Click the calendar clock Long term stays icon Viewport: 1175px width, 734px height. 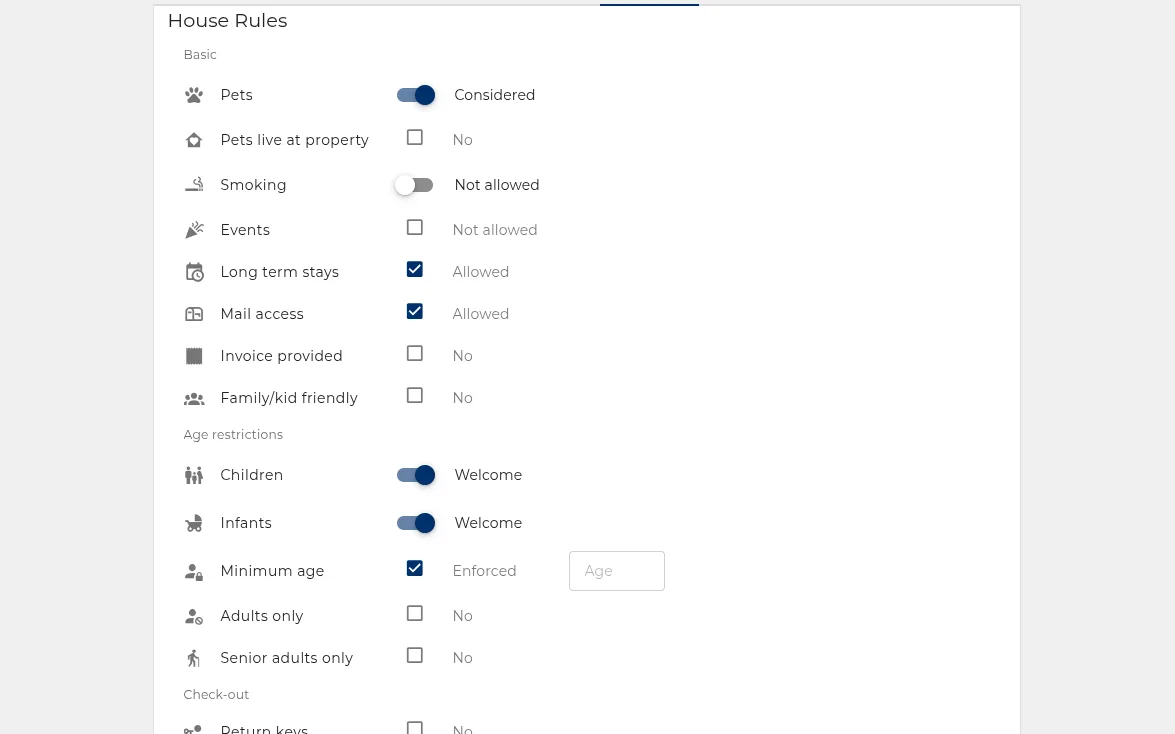pyautogui.click(x=194, y=272)
